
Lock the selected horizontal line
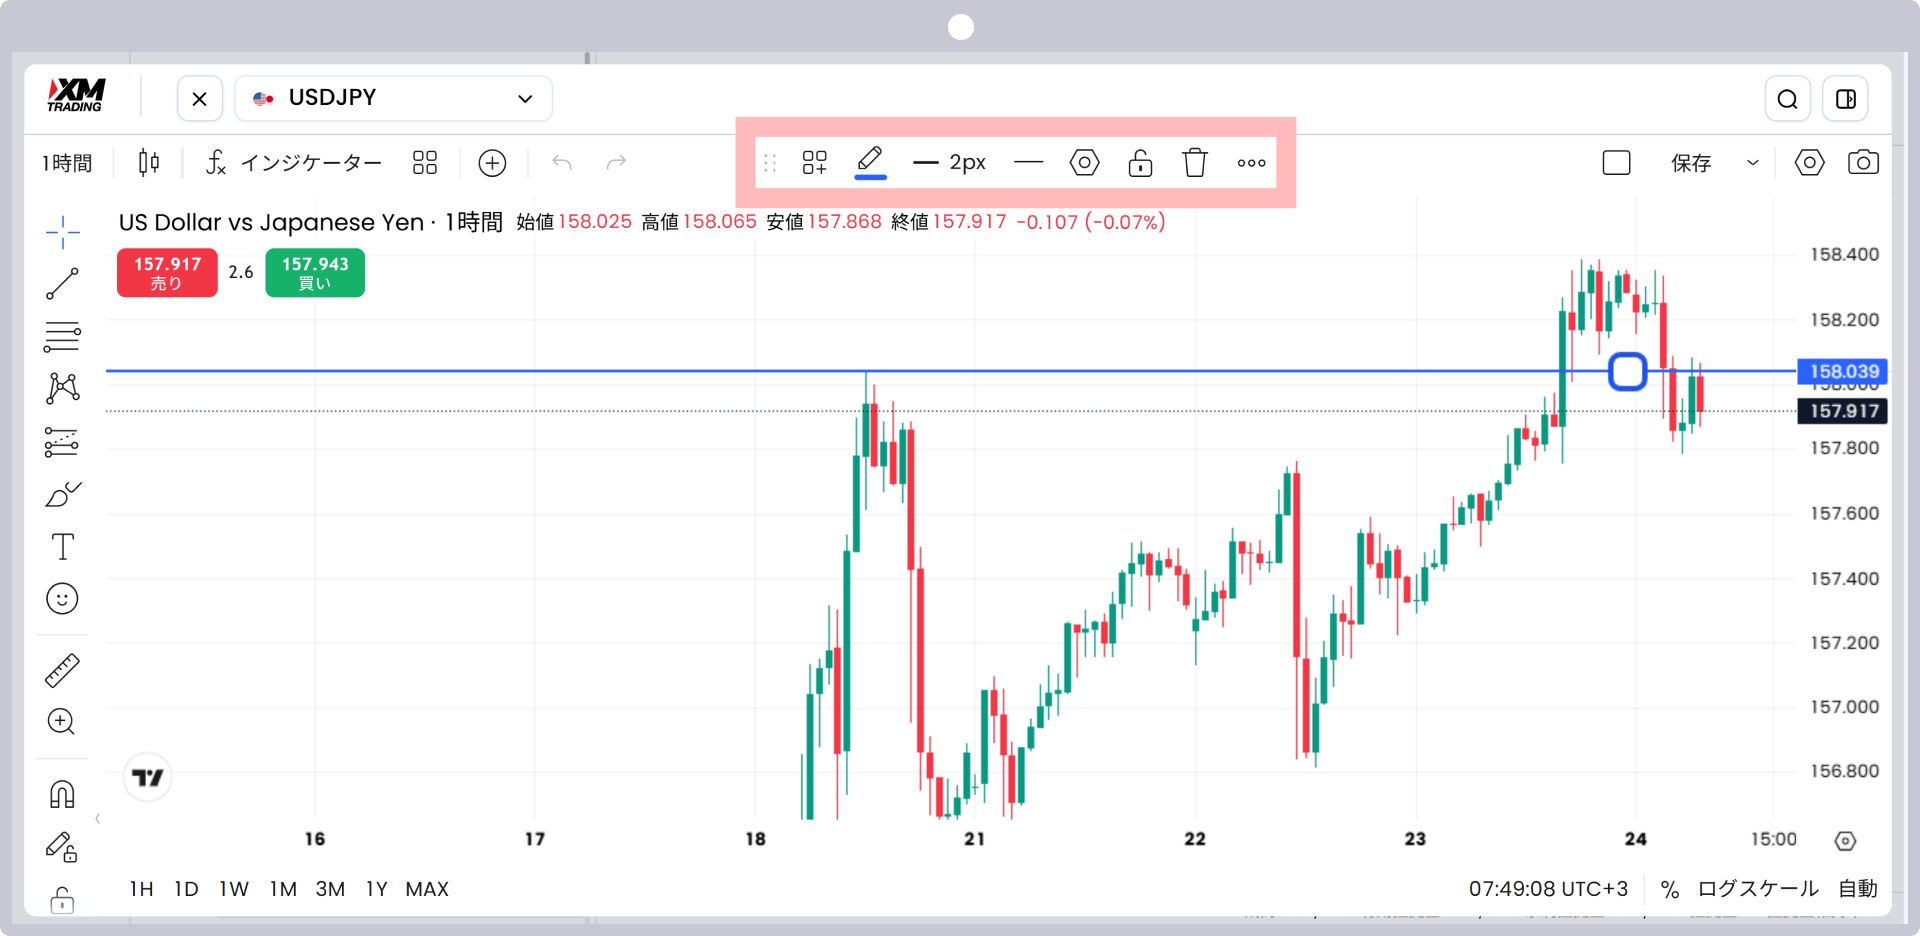point(1140,162)
